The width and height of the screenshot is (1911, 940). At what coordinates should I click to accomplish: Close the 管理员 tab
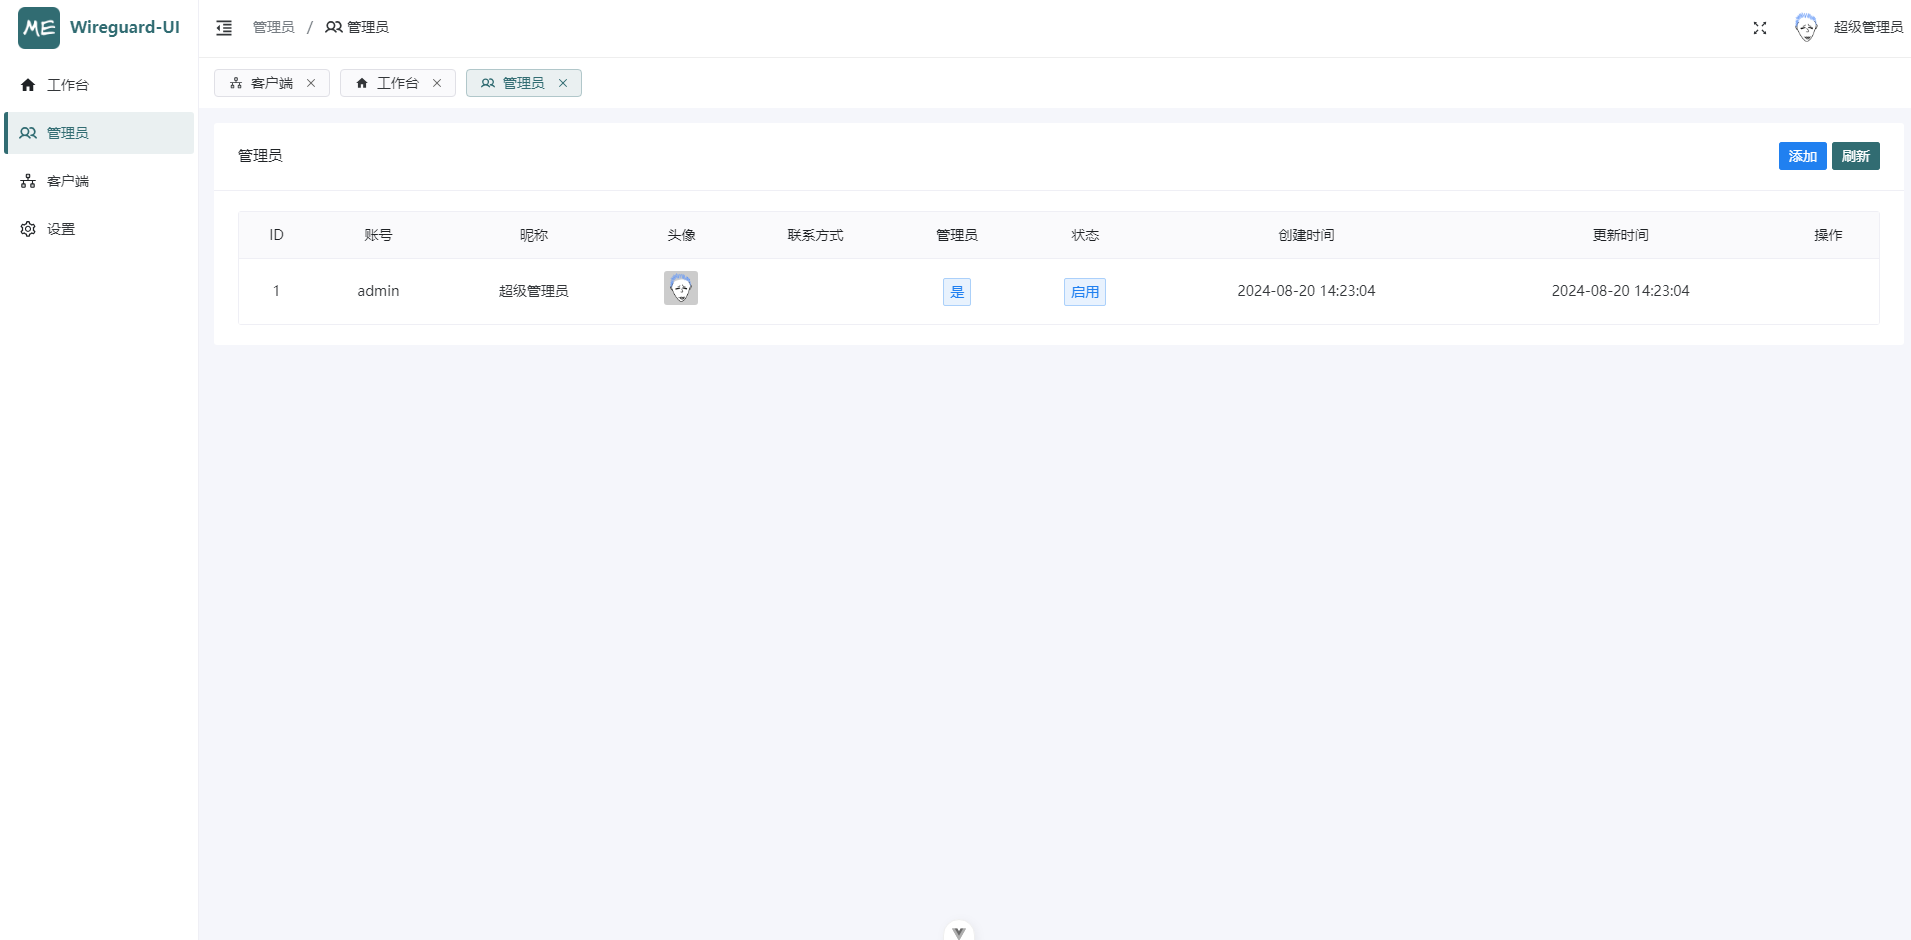563,83
